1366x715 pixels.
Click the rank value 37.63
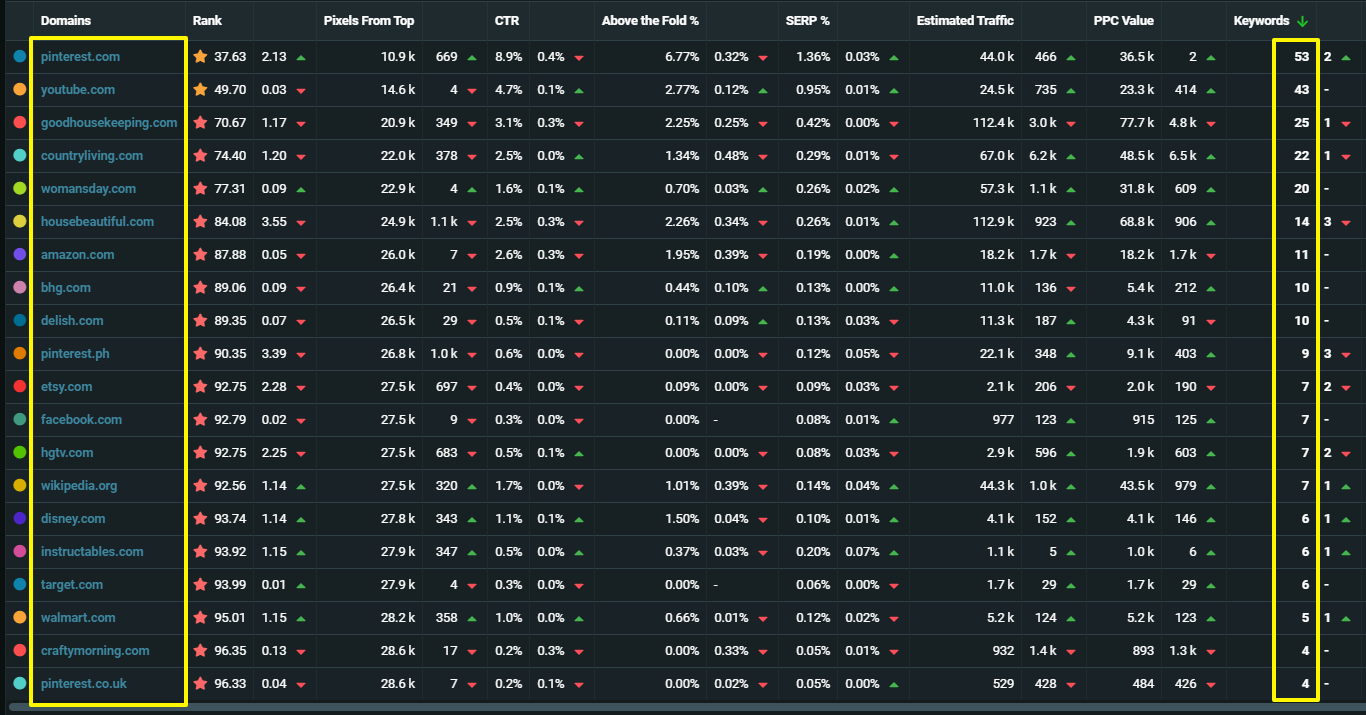pos(230,57)
